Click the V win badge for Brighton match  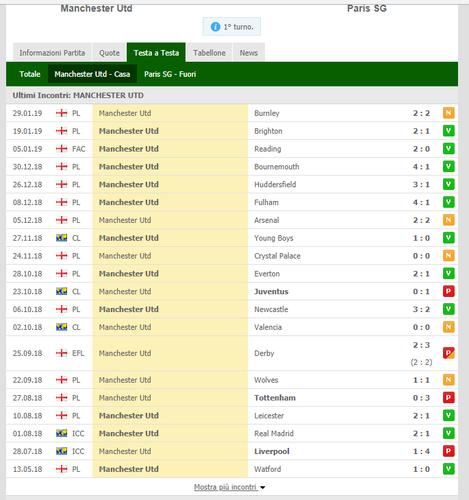[x=448, y=131]
